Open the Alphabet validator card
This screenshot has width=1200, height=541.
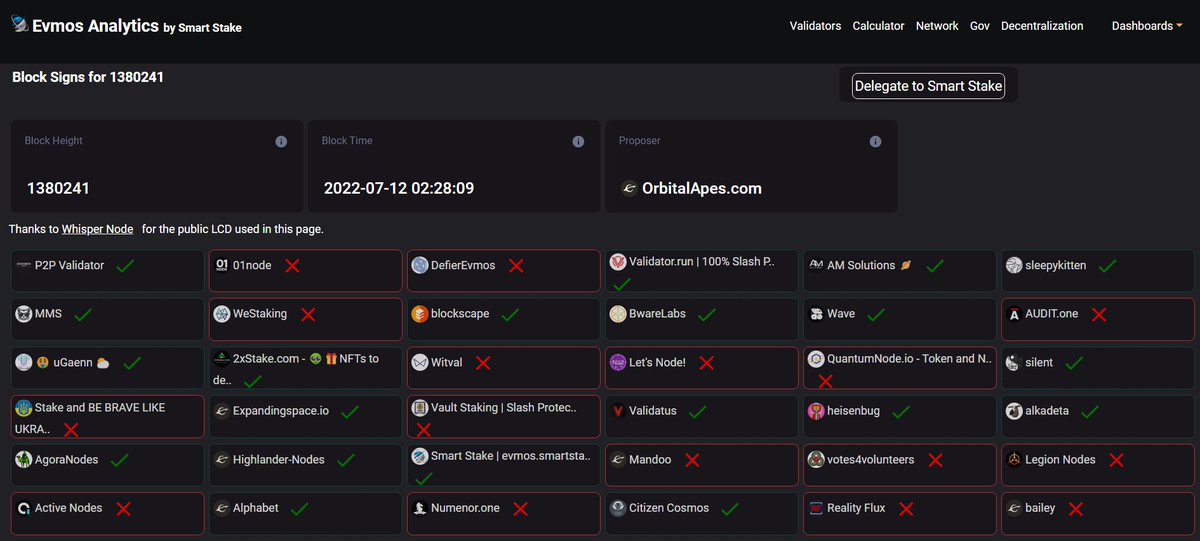pos(305,513)
